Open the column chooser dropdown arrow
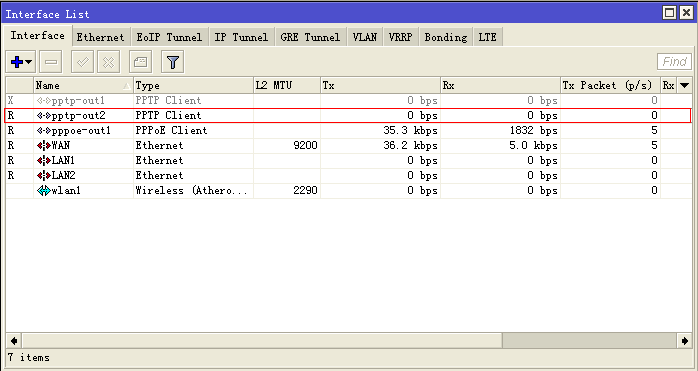Viewport: 698px width, 371px height. coord(685,85)
